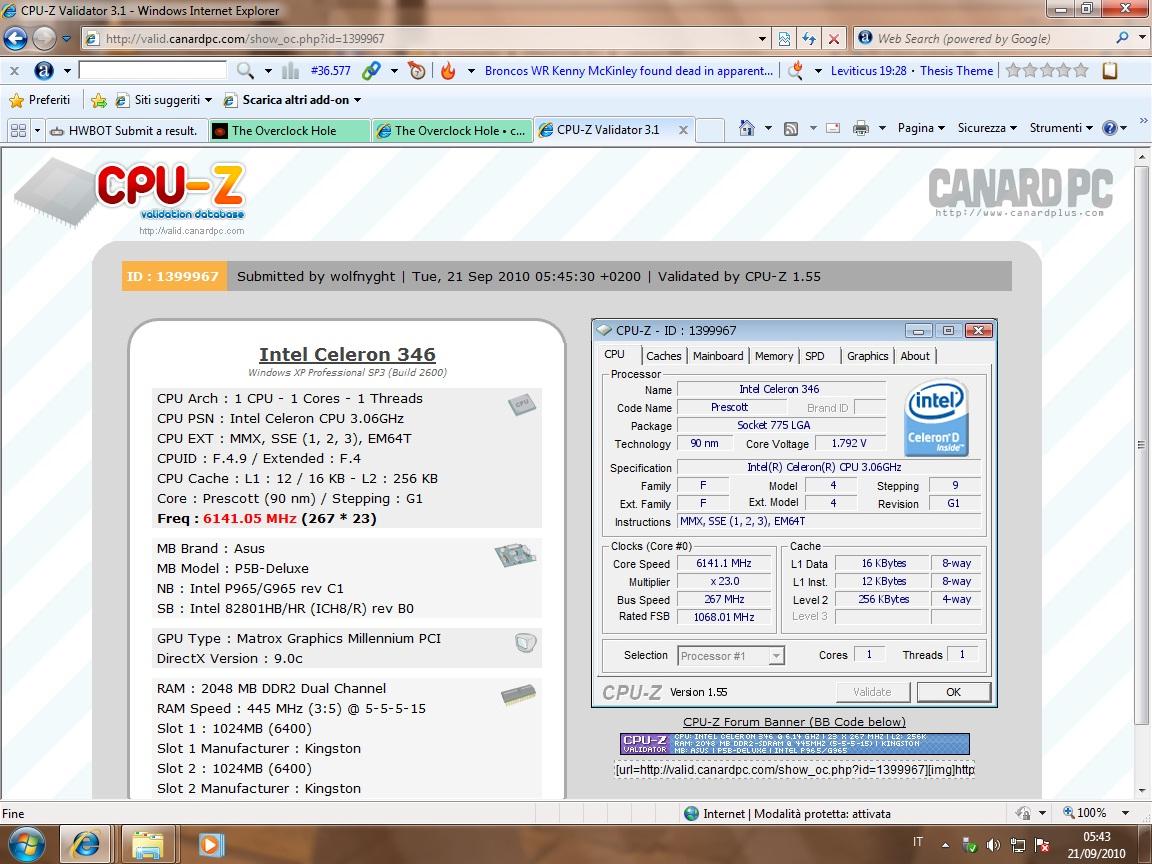1152x864 pixels.
Task: Click the add-to-favorites star with arrow icon
Action: [99, 100]
